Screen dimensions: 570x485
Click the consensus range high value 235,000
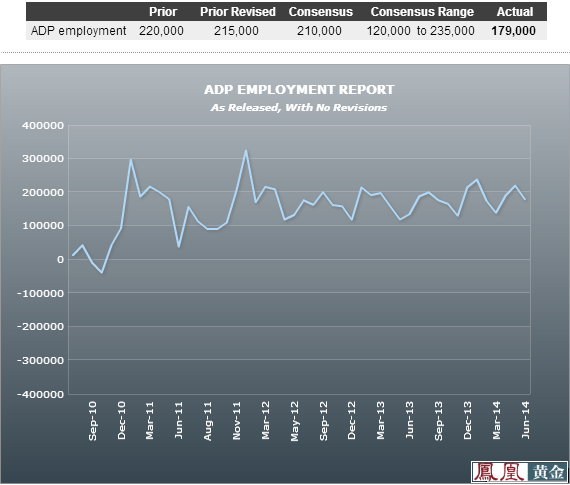[452, 31]
